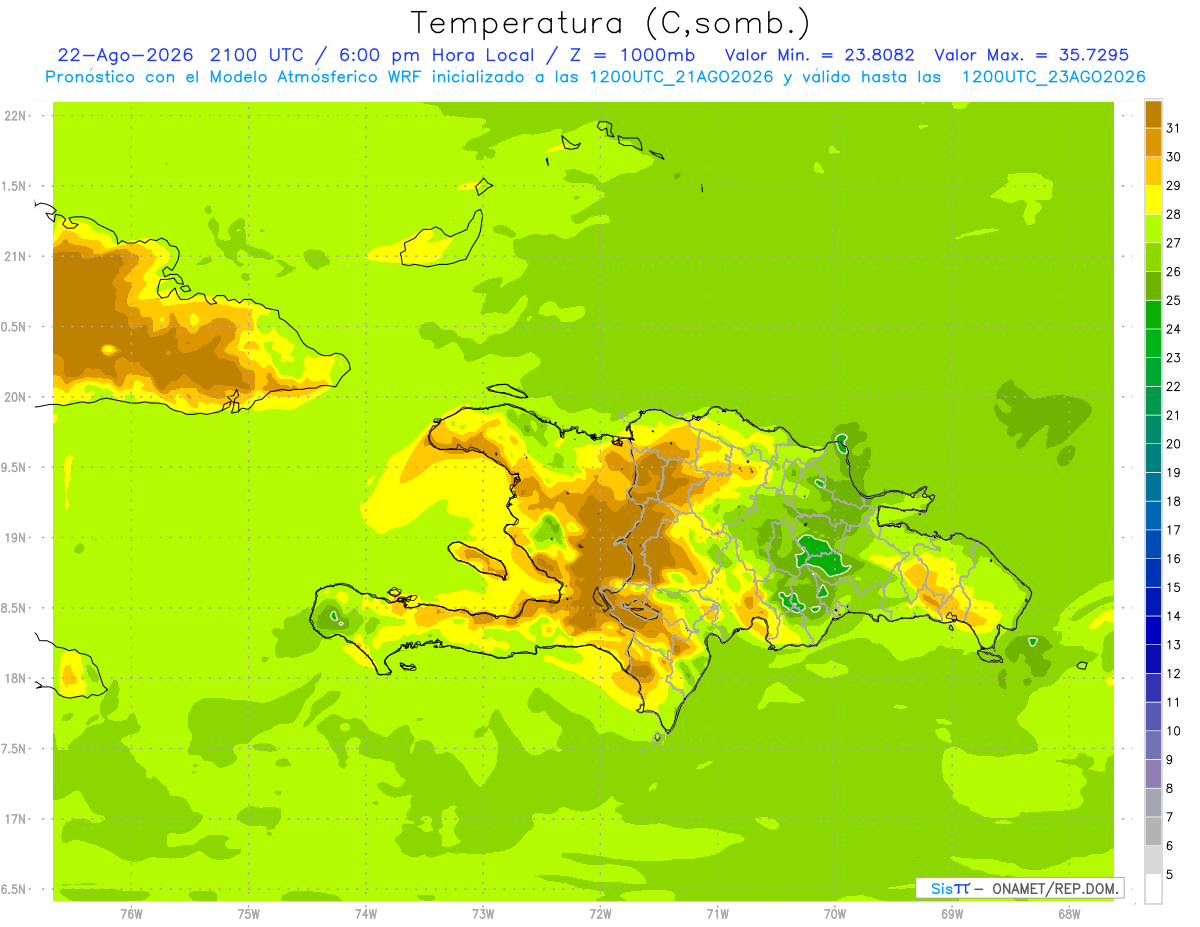Pick the gray swatch between legend values 6 and 7
Viewport: 1200px width, 927px height.
click(x=1153, y=831)
